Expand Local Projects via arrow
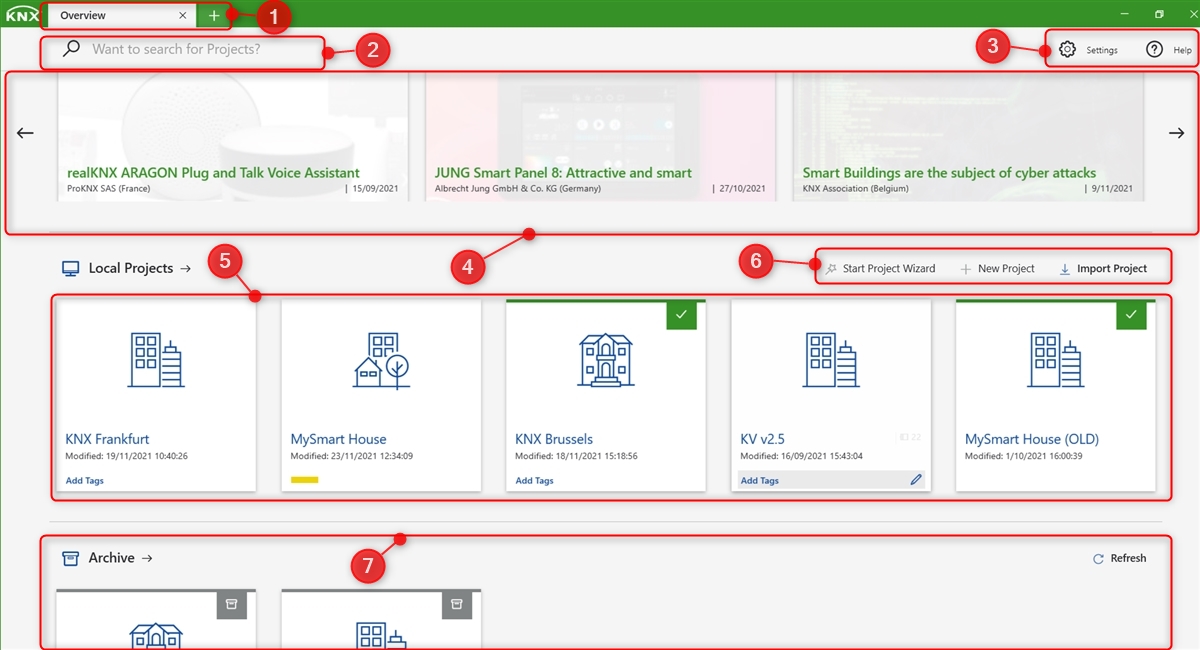1200x650 pixels. [x=185, y=268]
